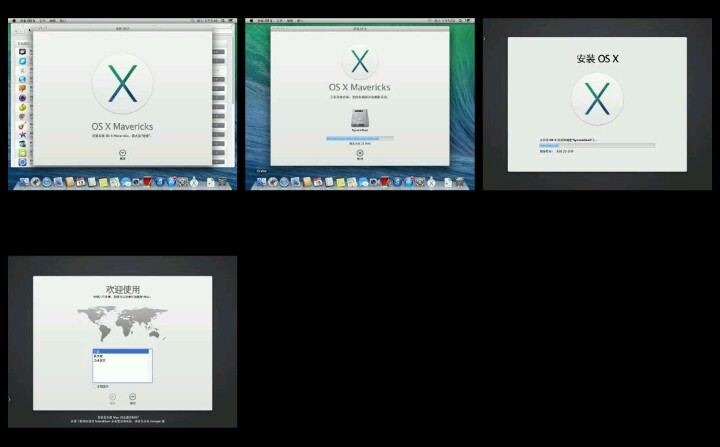Select the highlighted first country in the 欢迎使用 list
Image resolution: width=720 pixels, height=447 pixels.
(122, 351)
